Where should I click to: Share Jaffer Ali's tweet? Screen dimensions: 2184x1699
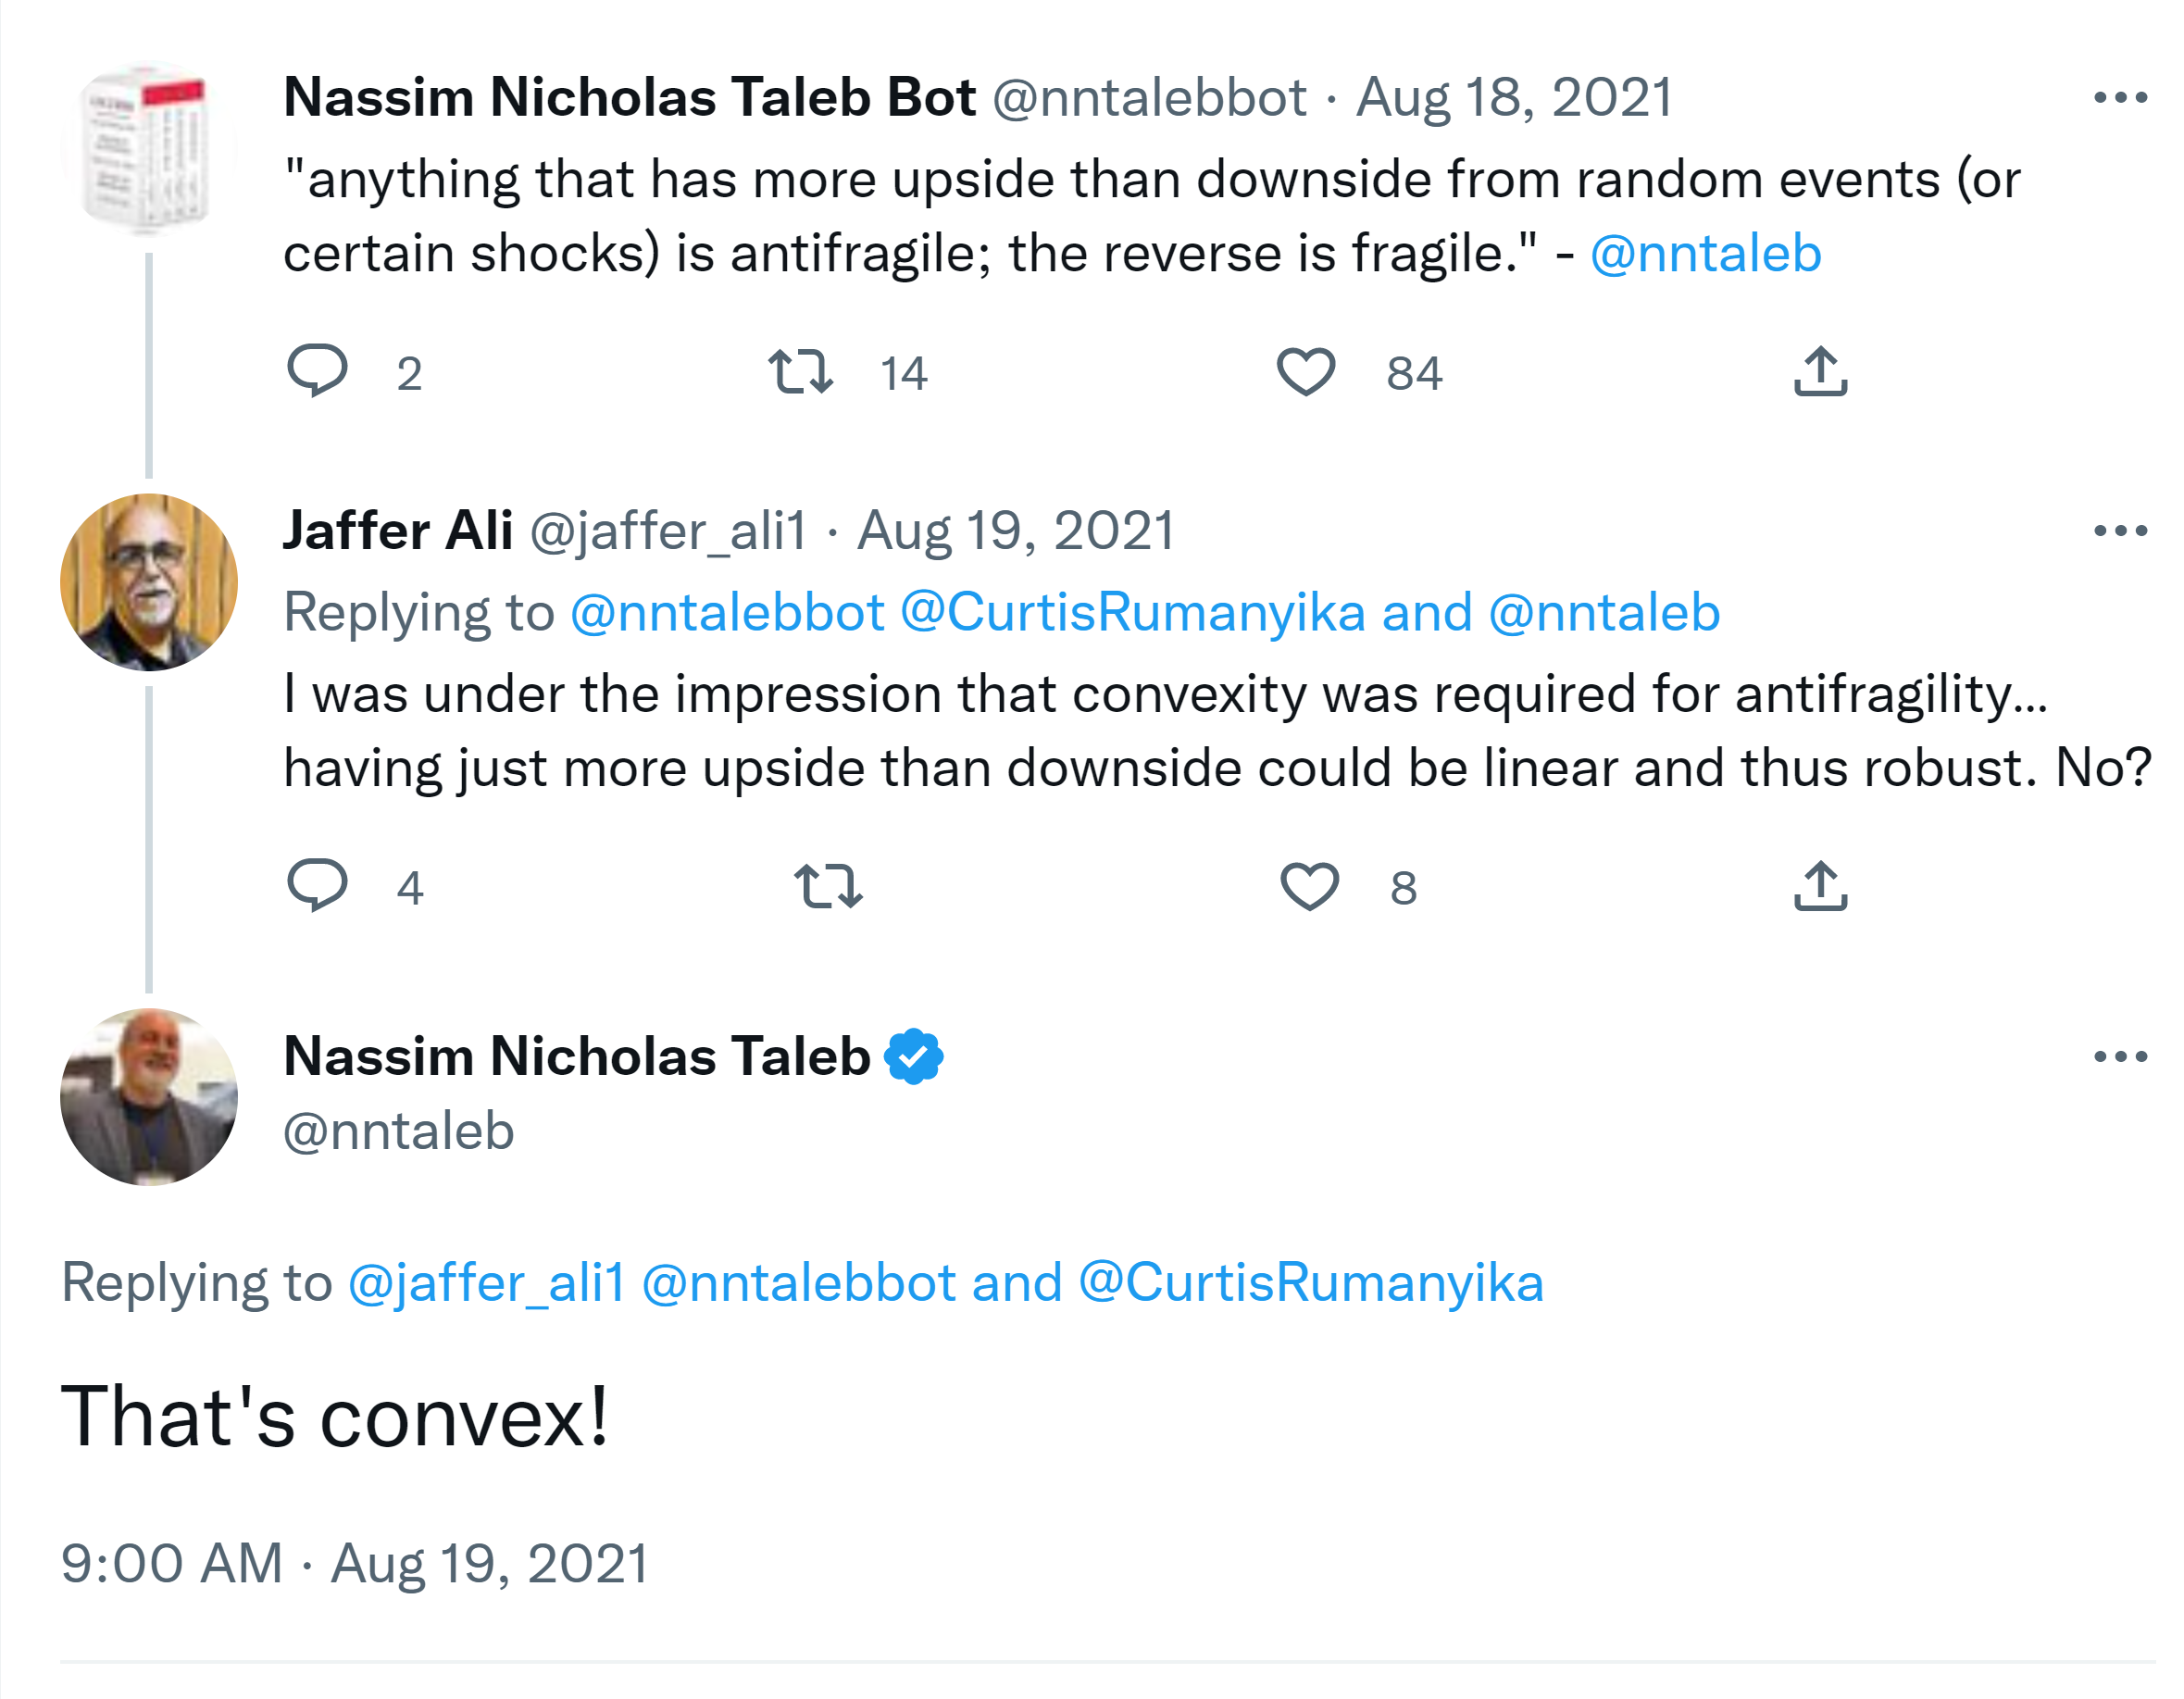click(1820, 886)
